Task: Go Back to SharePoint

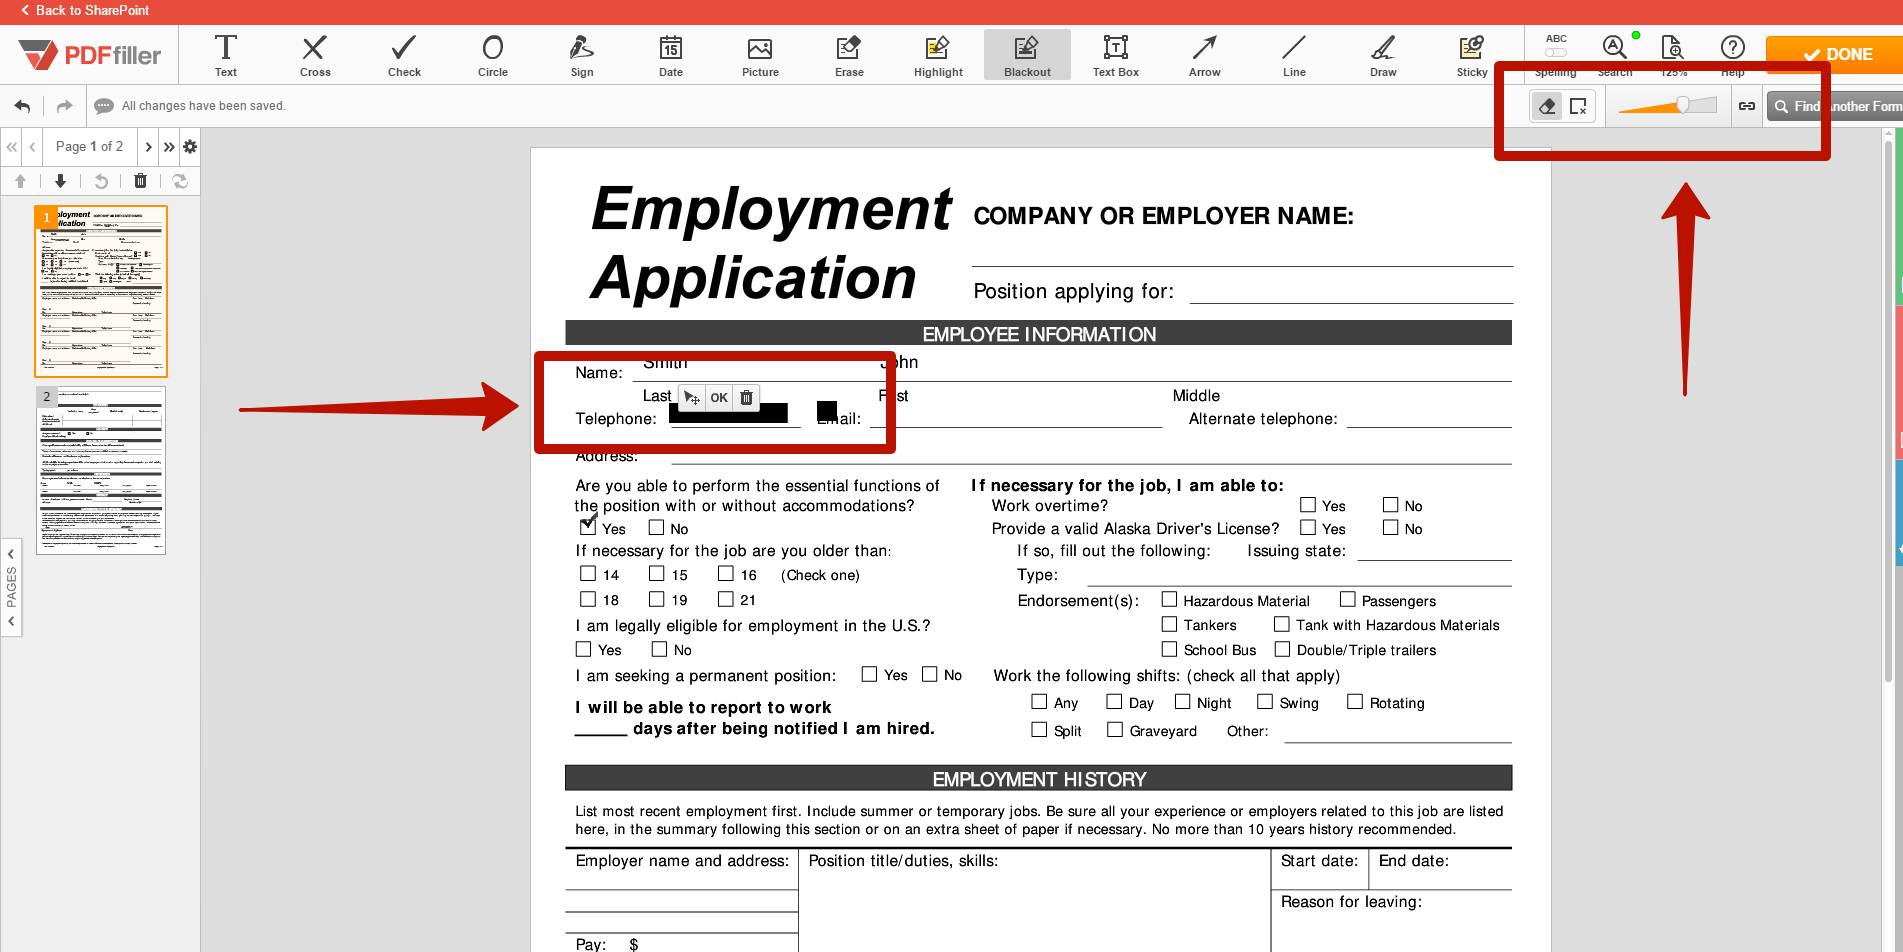Action: pyautogui.click(x=84, y=10)
